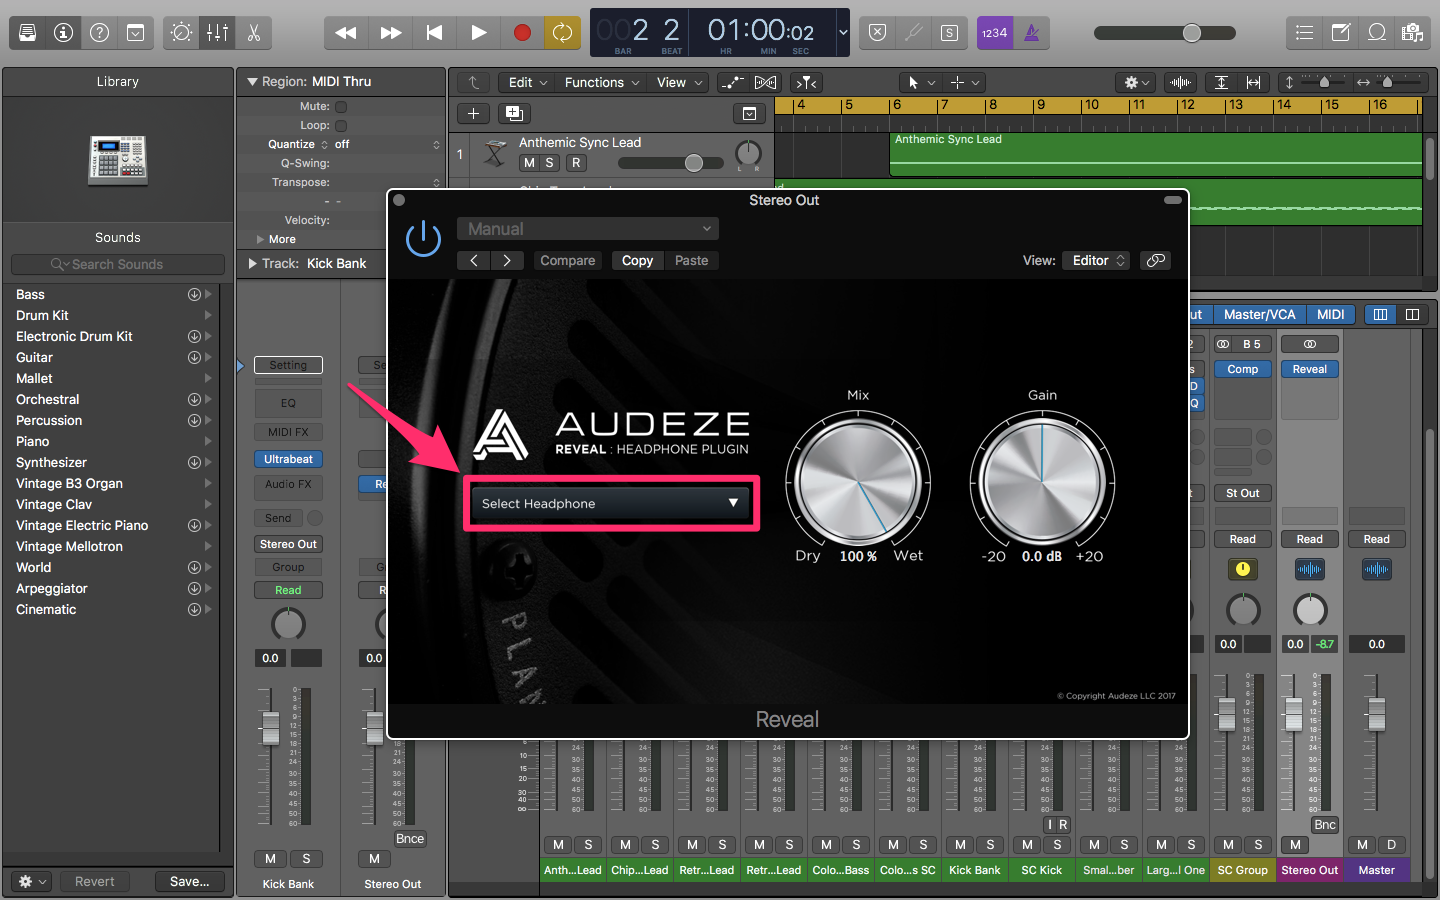Click the Fast Forward transport button
Viewport: 1440px width, 900px height.
[x=390, y=33]
